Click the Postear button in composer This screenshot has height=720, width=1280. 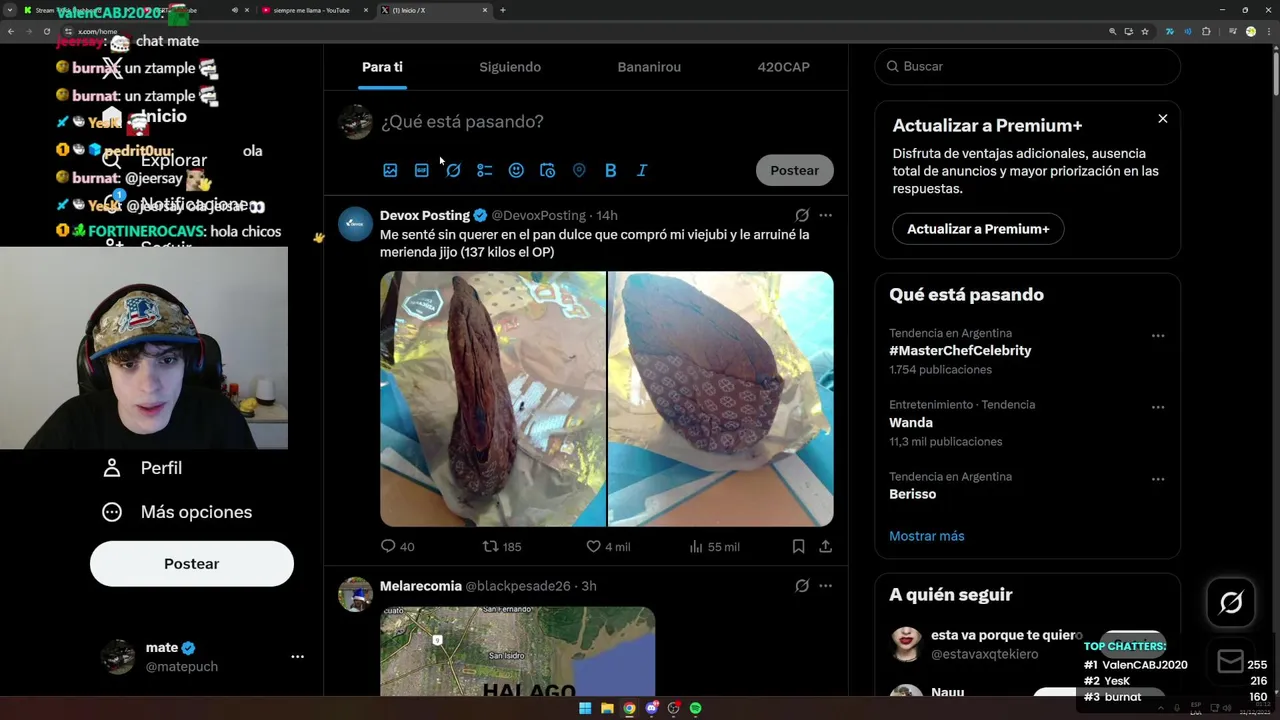(x=794, y=170)
